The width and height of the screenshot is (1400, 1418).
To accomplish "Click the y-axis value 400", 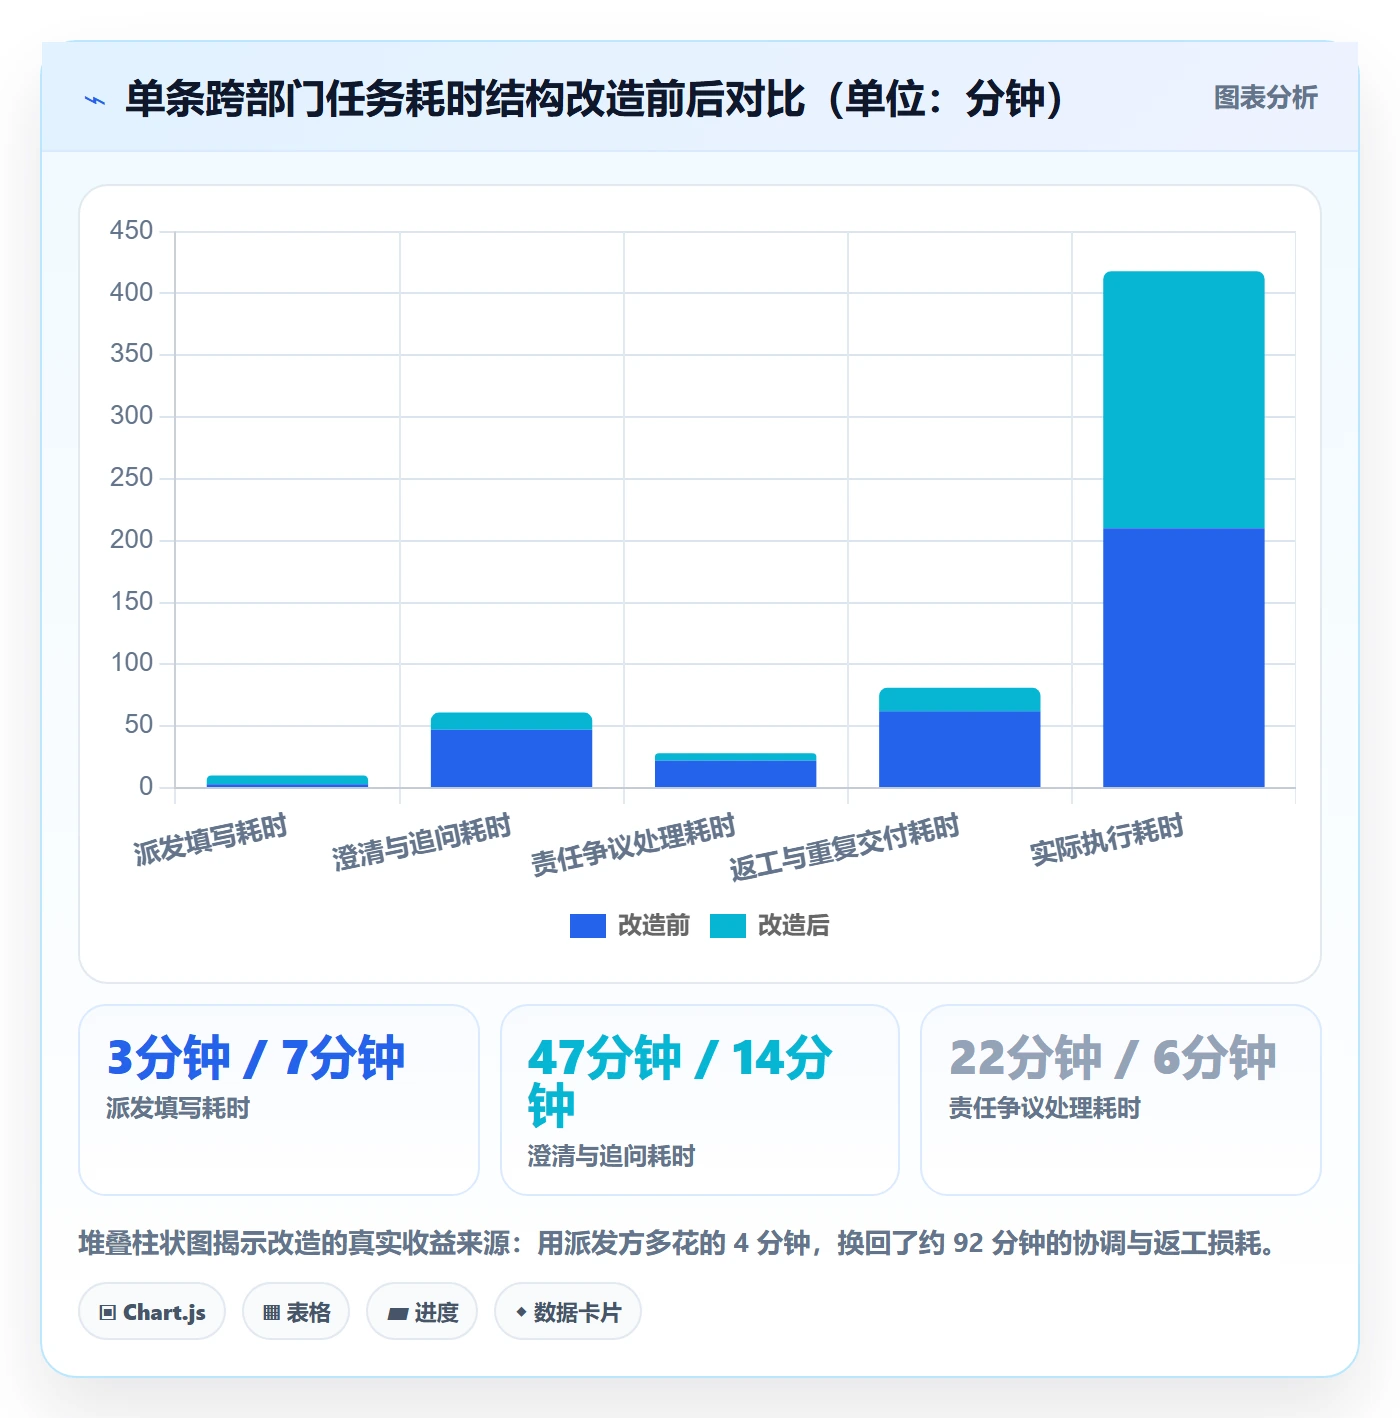I will point(131,293).
